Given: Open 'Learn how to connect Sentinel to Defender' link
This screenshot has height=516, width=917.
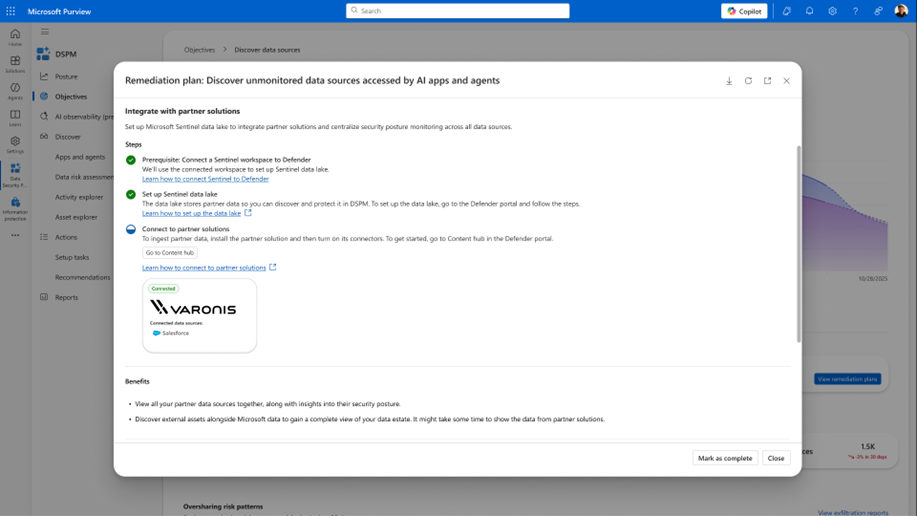Looking at the screenshot, I should point(205,179).
